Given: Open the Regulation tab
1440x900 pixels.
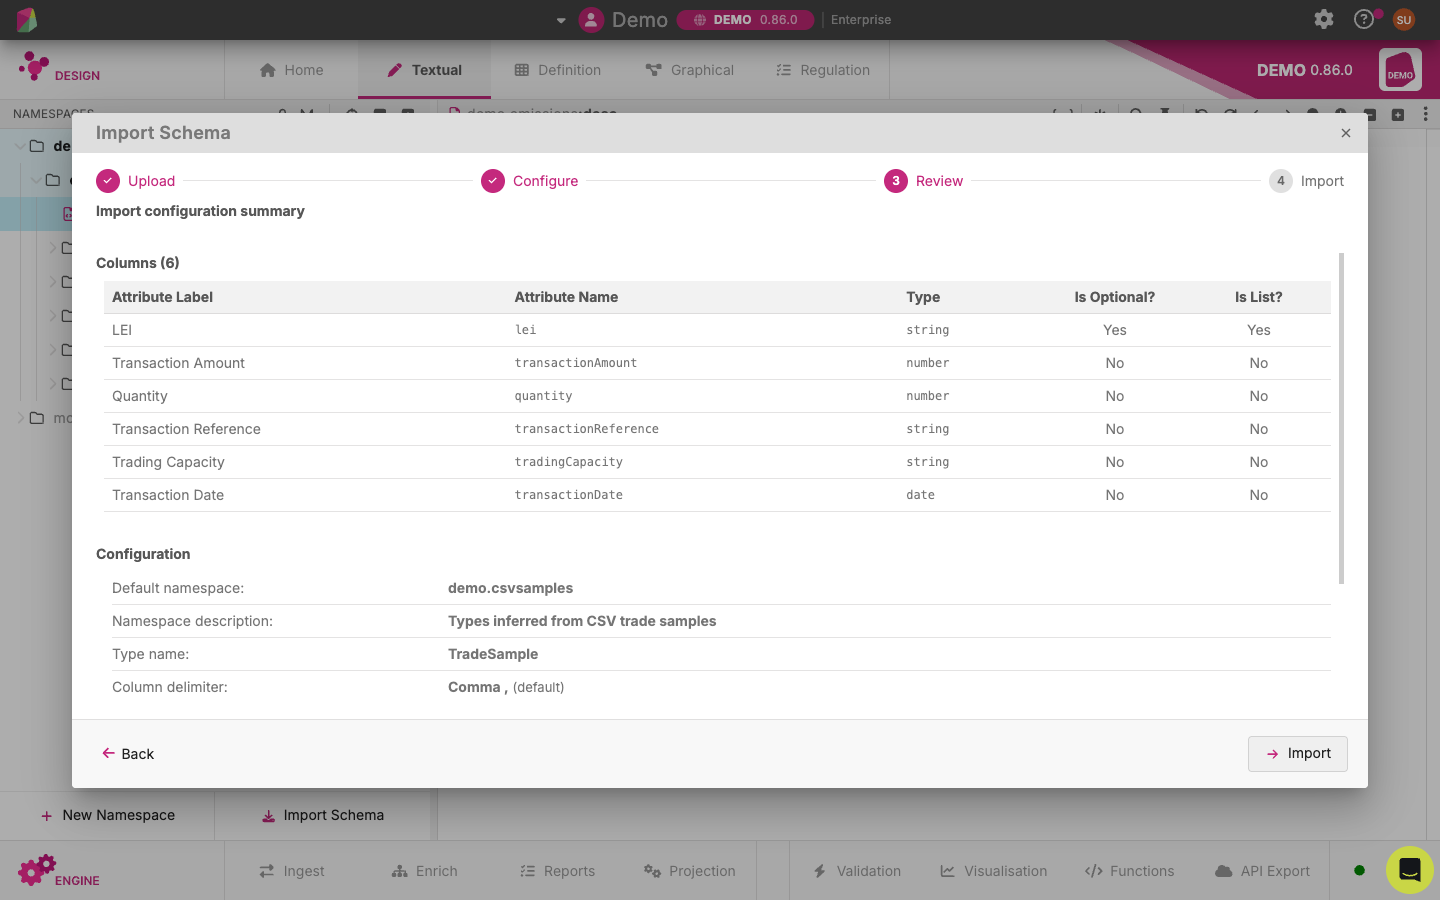Looking at the screenshot, I should tap(822, 70).
